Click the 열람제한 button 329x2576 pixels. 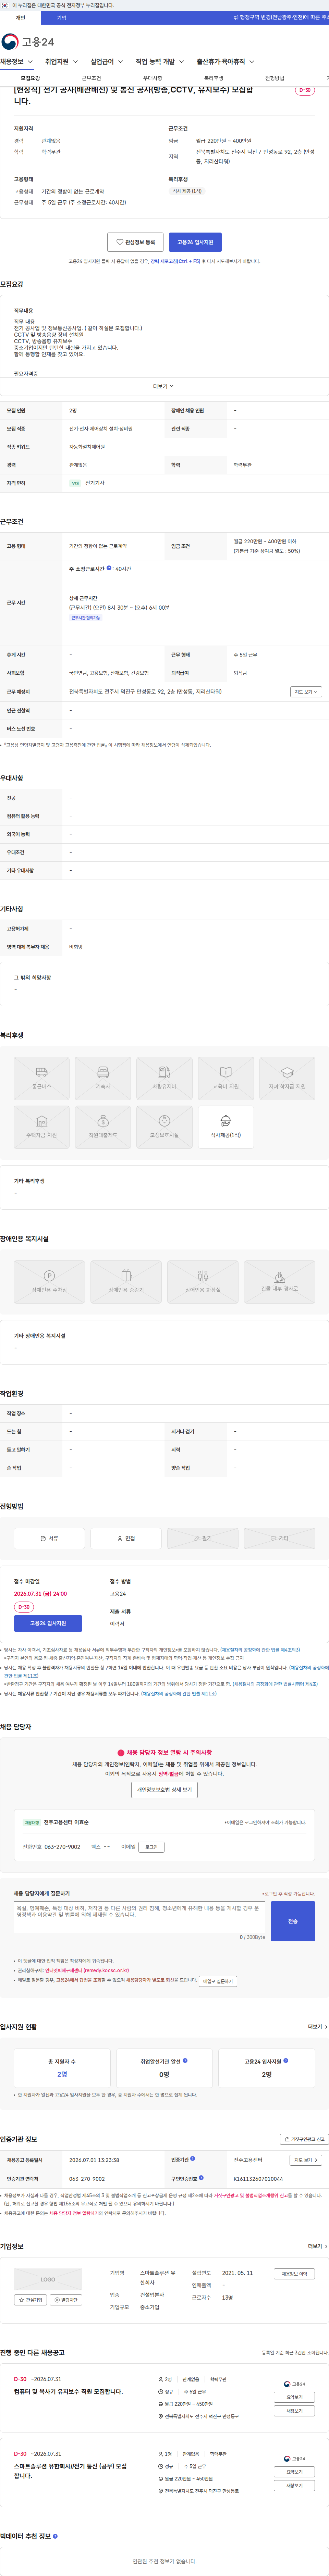[66, 2300]
